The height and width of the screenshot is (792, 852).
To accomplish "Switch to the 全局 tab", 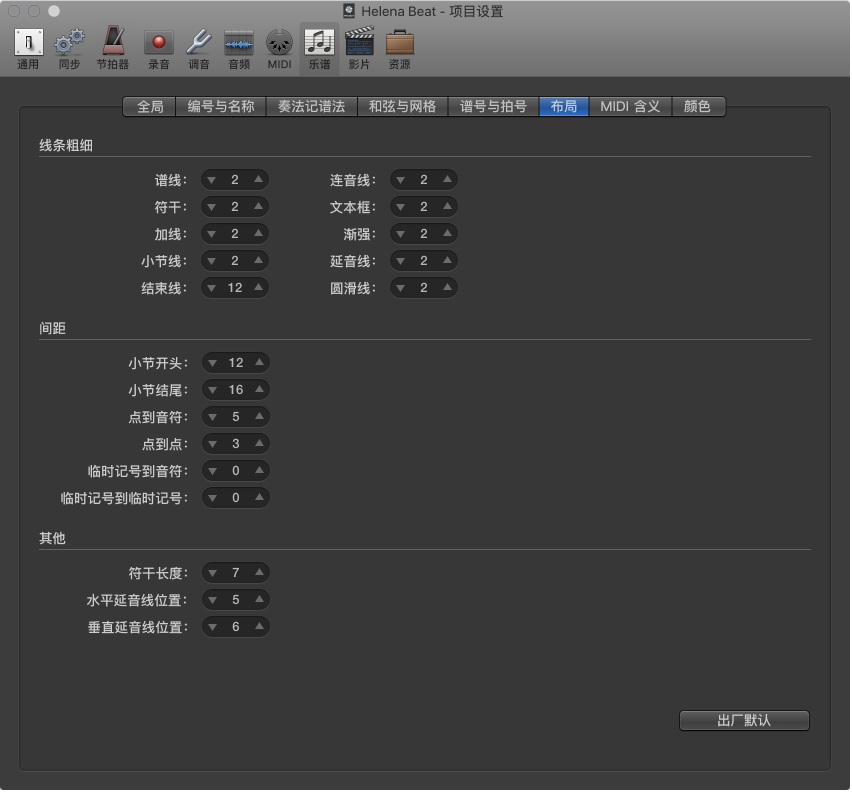I will coord(150,107).
